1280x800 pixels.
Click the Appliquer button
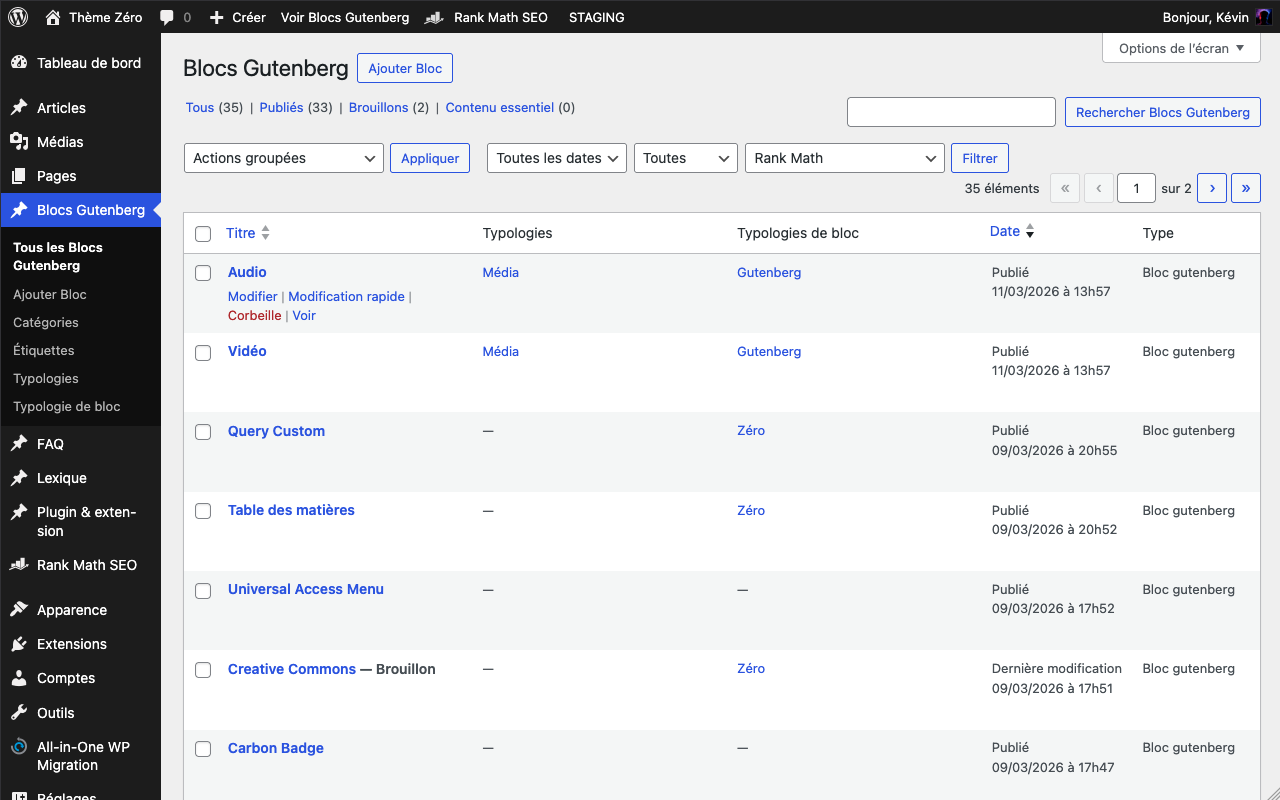click(x=430, y=158)
